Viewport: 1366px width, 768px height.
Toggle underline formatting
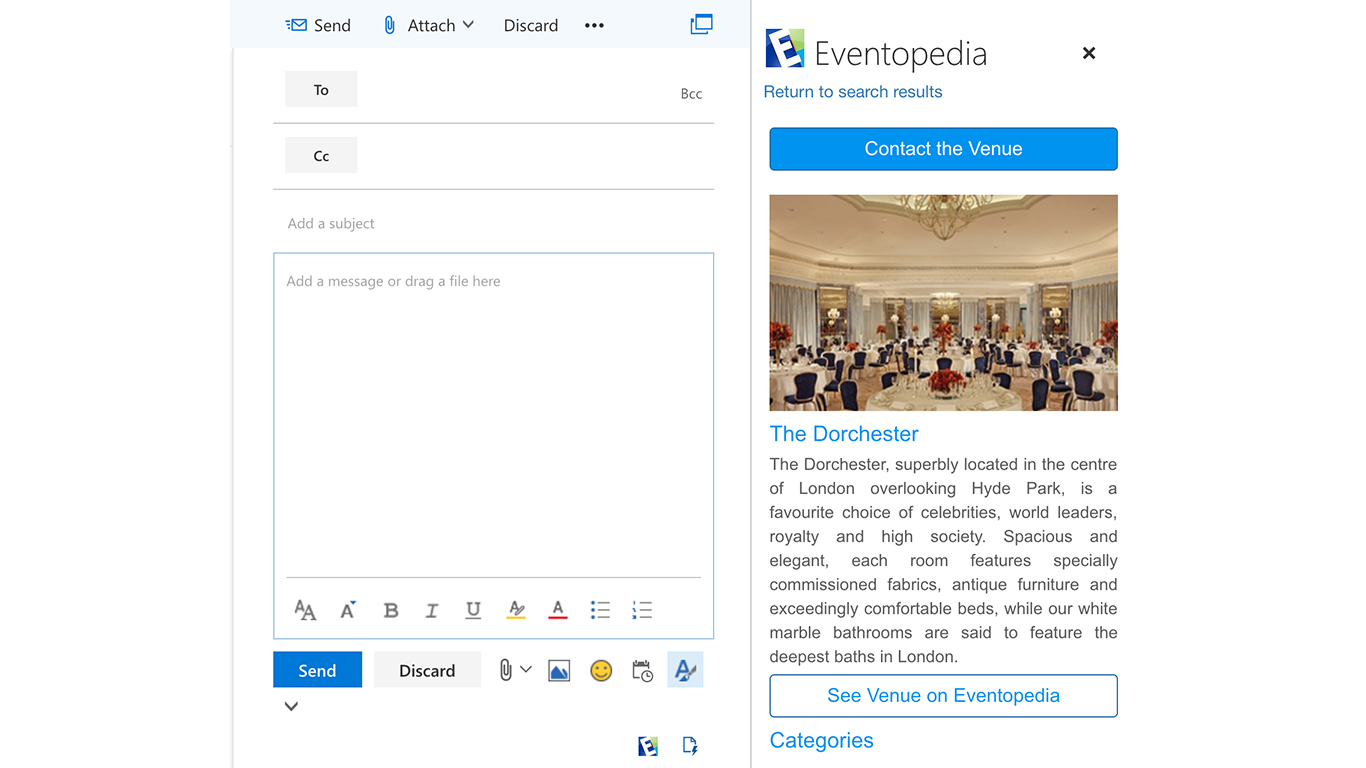tap(473, 610)
